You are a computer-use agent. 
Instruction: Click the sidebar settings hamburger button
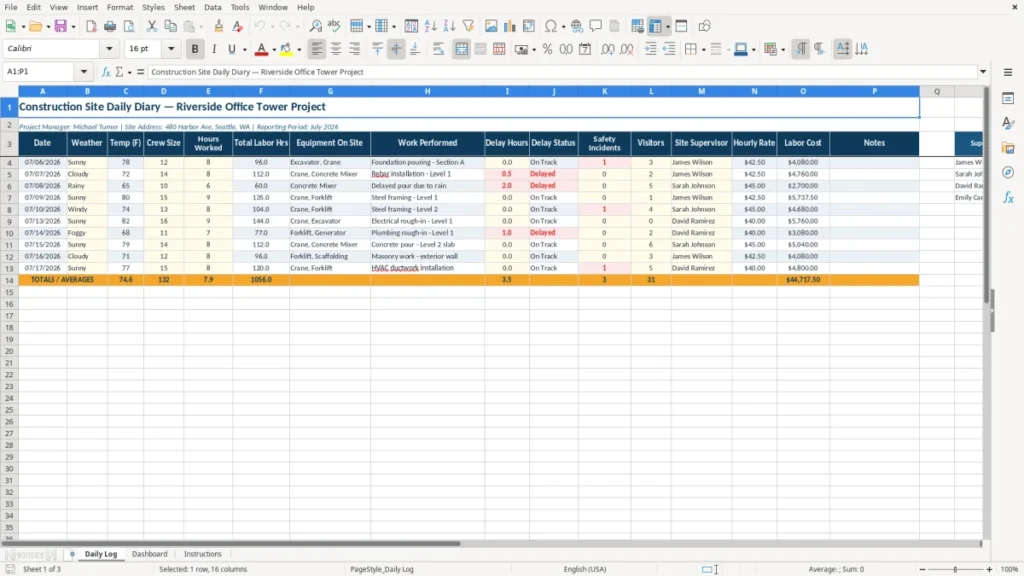coord(1008,72)
